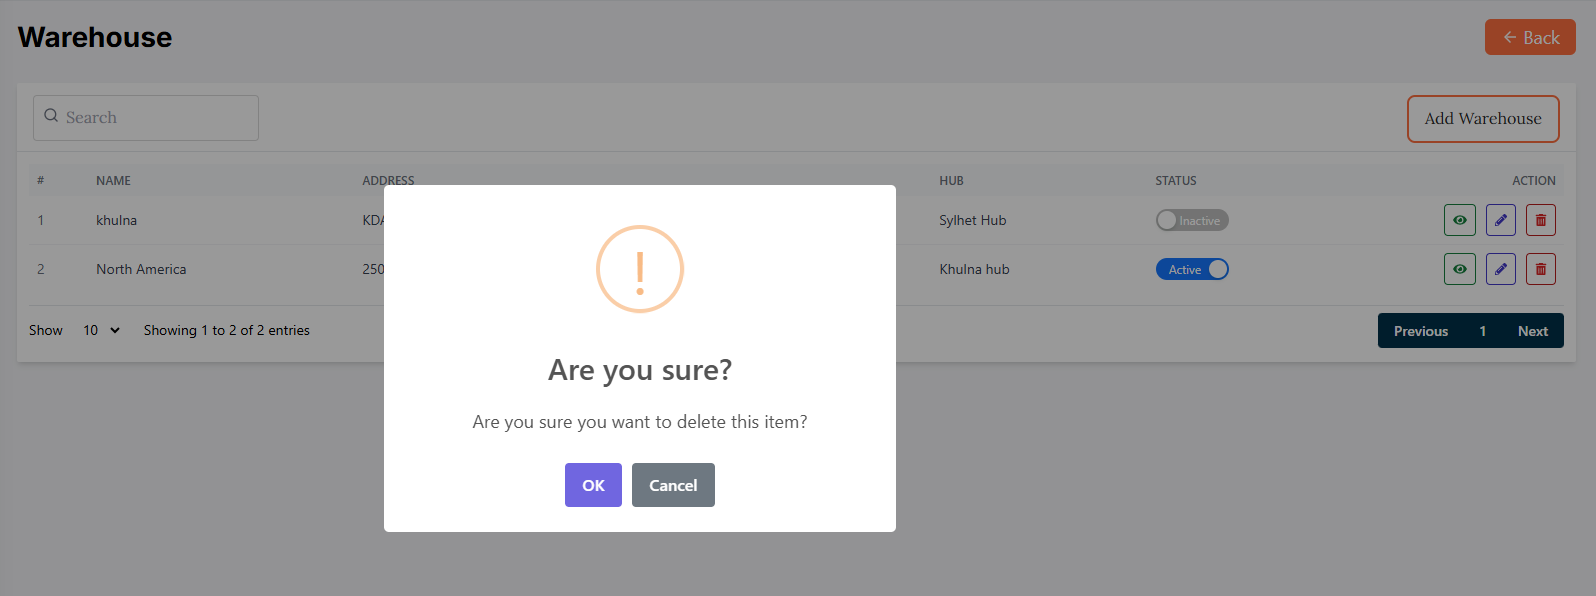Go to the Next page
Image resolution: width=1596 pixels, height=596 pixels.
point(1532,331)
